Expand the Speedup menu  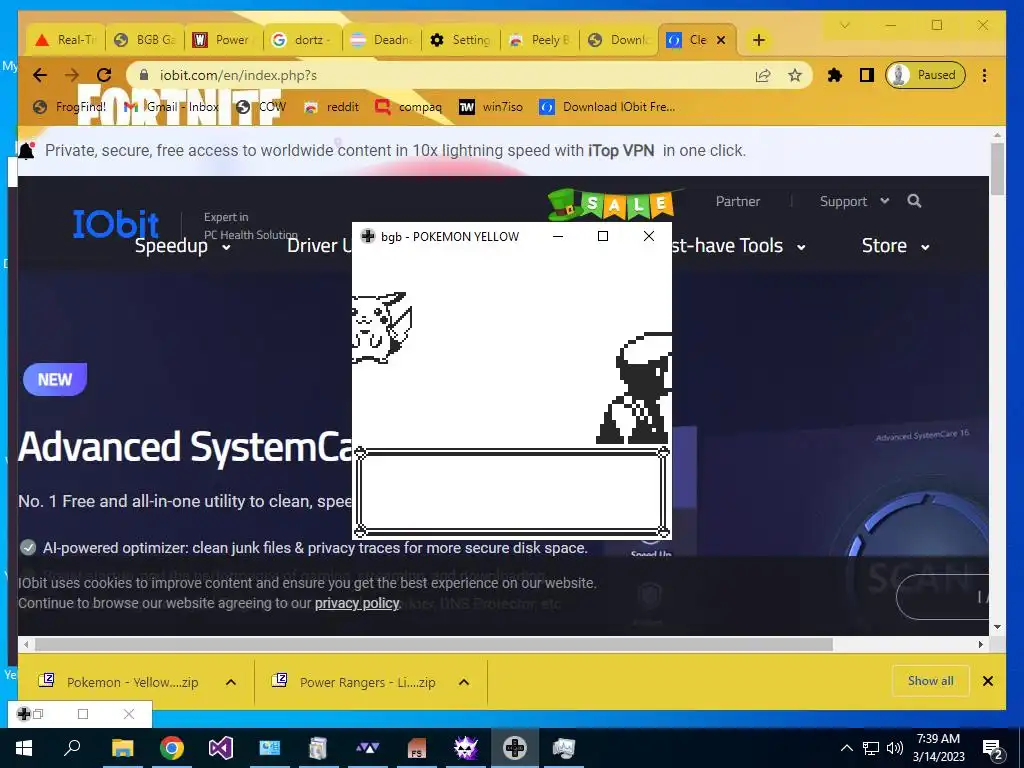coord(183,246)
